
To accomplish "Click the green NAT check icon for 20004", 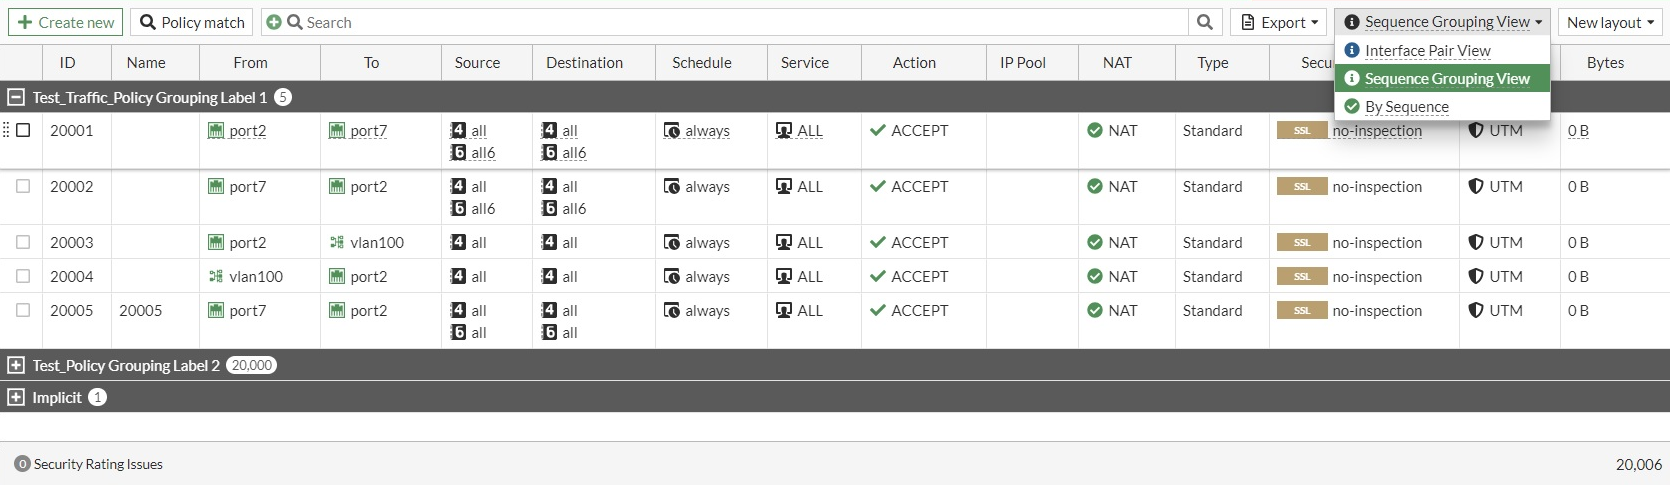I will click(1095, 277).
